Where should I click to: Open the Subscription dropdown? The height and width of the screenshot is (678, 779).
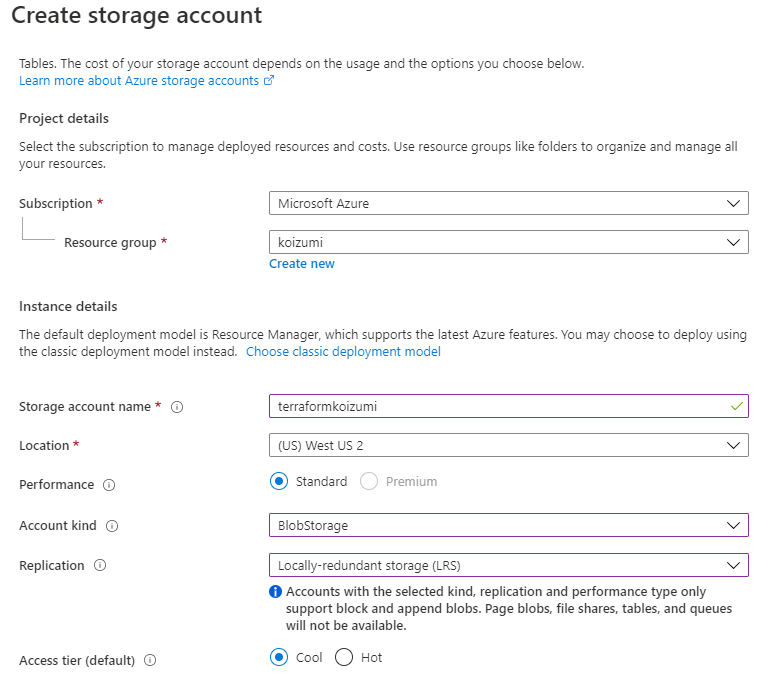tap(508, 203)
